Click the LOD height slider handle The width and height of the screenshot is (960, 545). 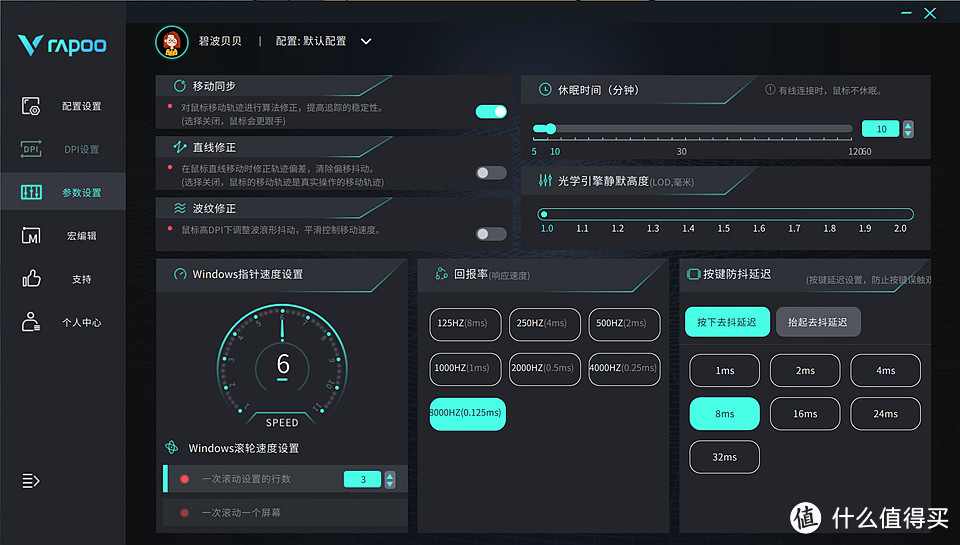(x=544, y=214)
